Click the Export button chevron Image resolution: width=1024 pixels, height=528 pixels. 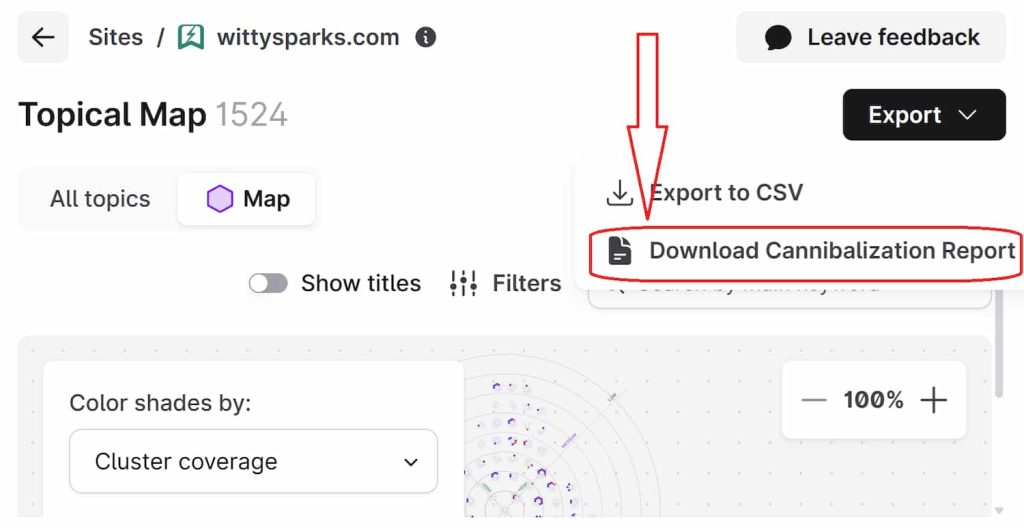(967, 115)
